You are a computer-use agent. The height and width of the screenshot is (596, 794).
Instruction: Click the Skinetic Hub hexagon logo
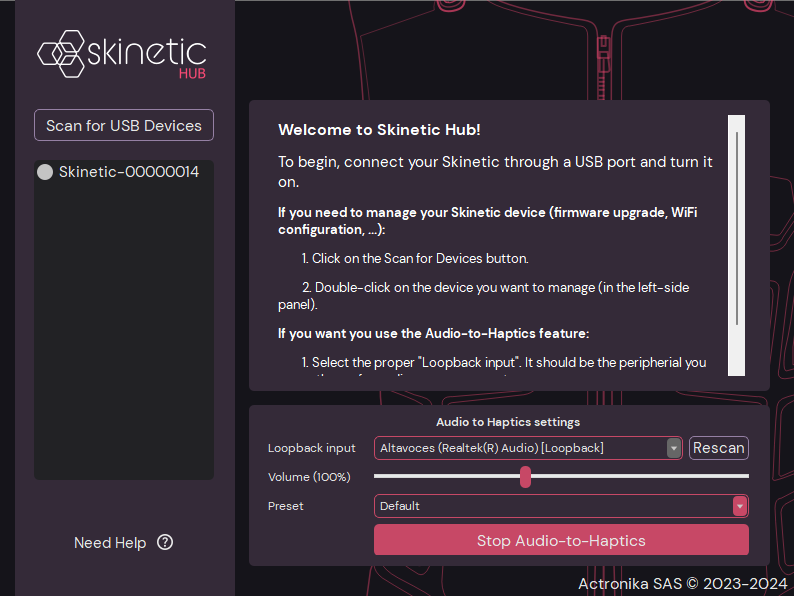point(61,54)
